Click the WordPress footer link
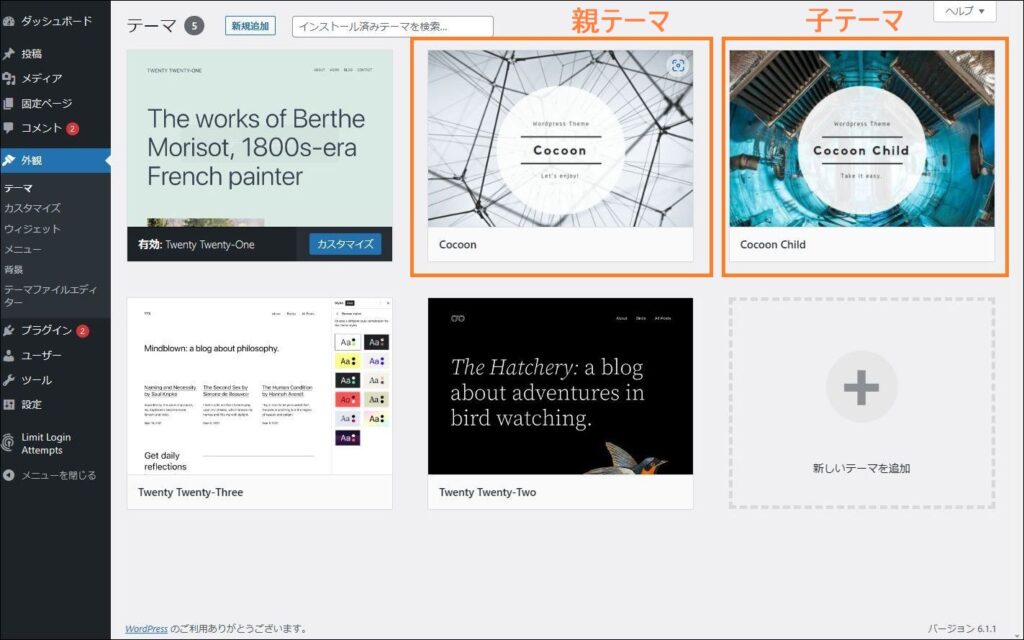1024x640 pixels. (x=146, y=628)
